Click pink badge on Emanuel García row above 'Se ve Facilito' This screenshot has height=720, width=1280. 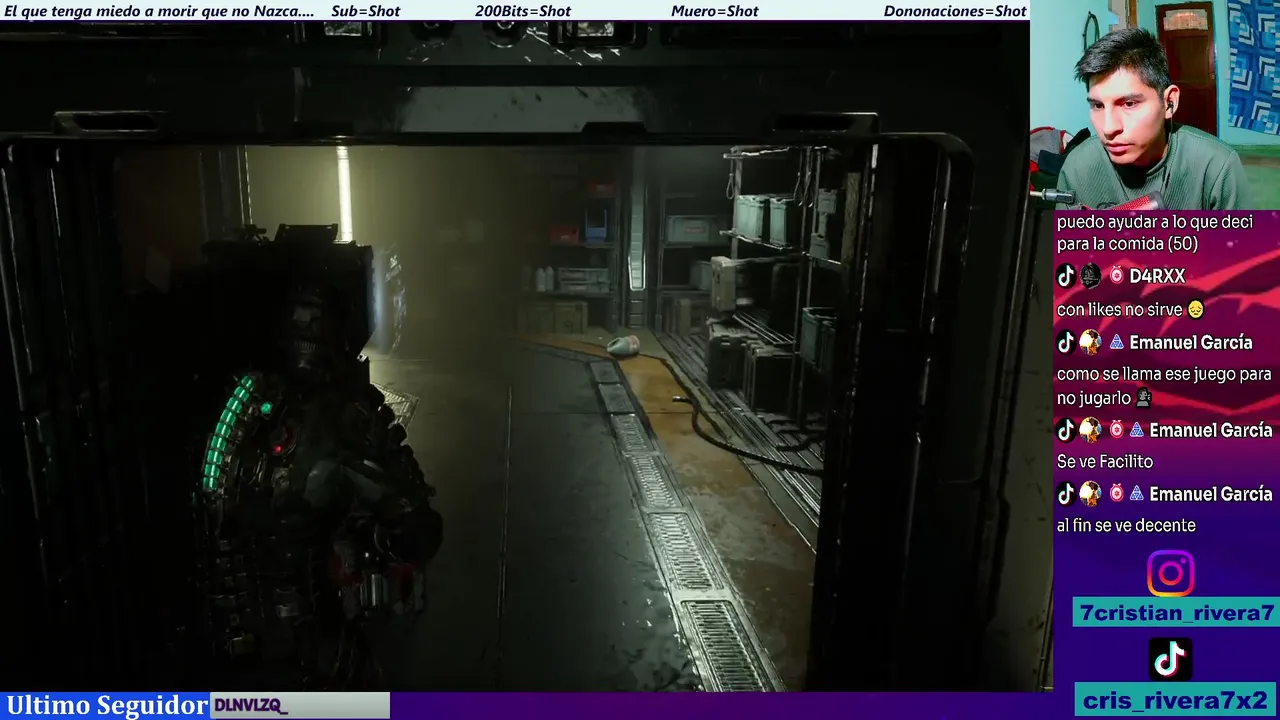(x=1116, y=430)
